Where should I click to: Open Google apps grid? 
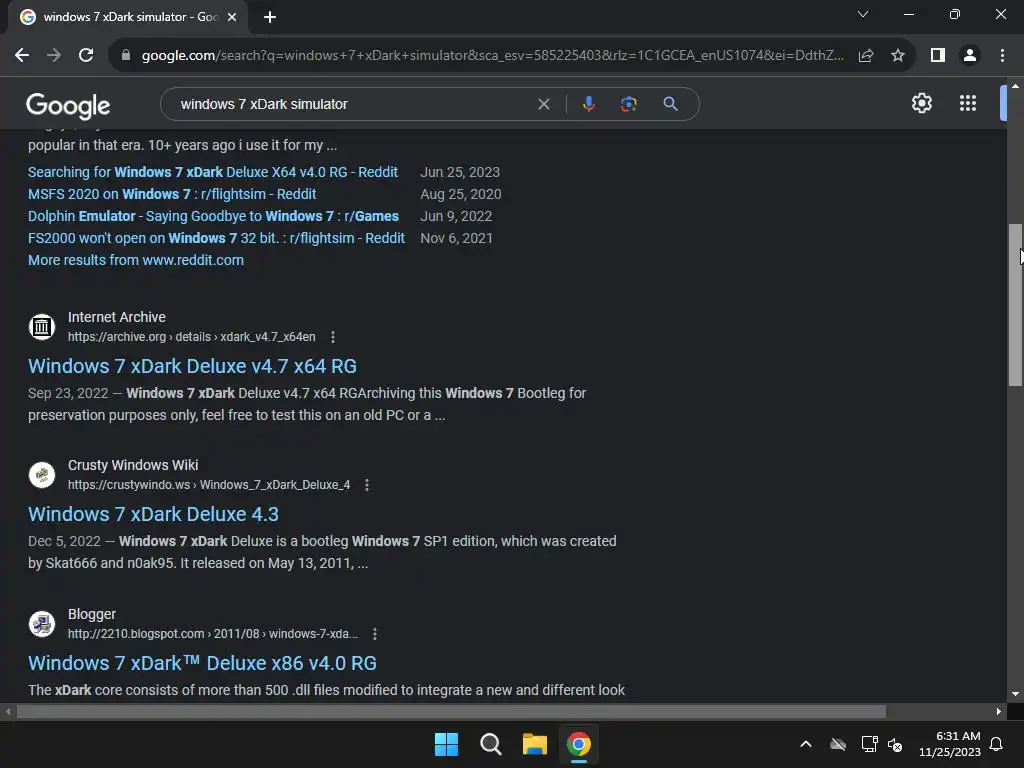pos(968,103)
